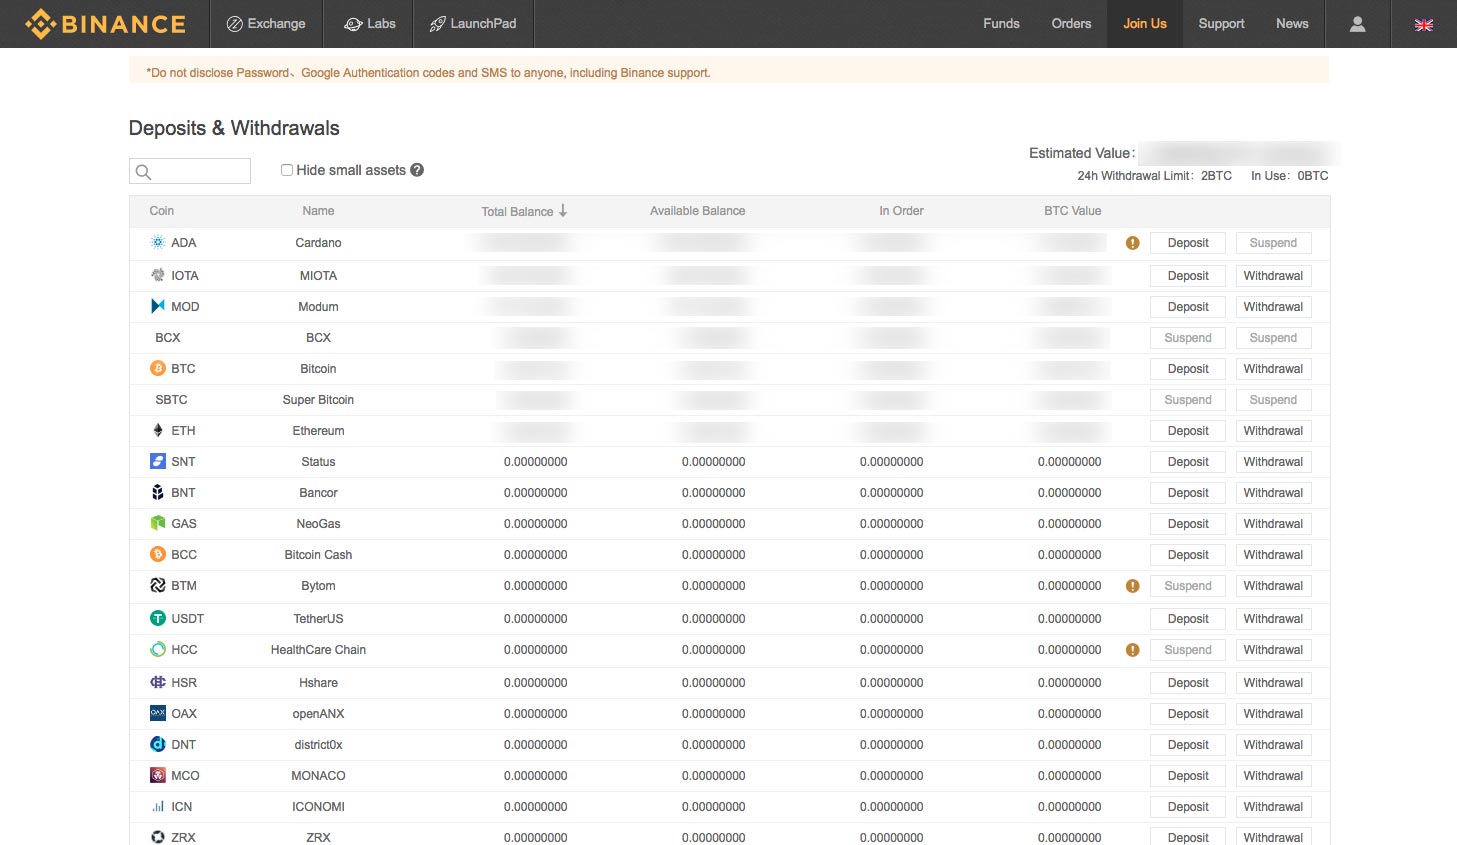This screenshot has width=1457, height=845.
Task: Click the warning icon on the BTM row
Action: (1132, 586)
